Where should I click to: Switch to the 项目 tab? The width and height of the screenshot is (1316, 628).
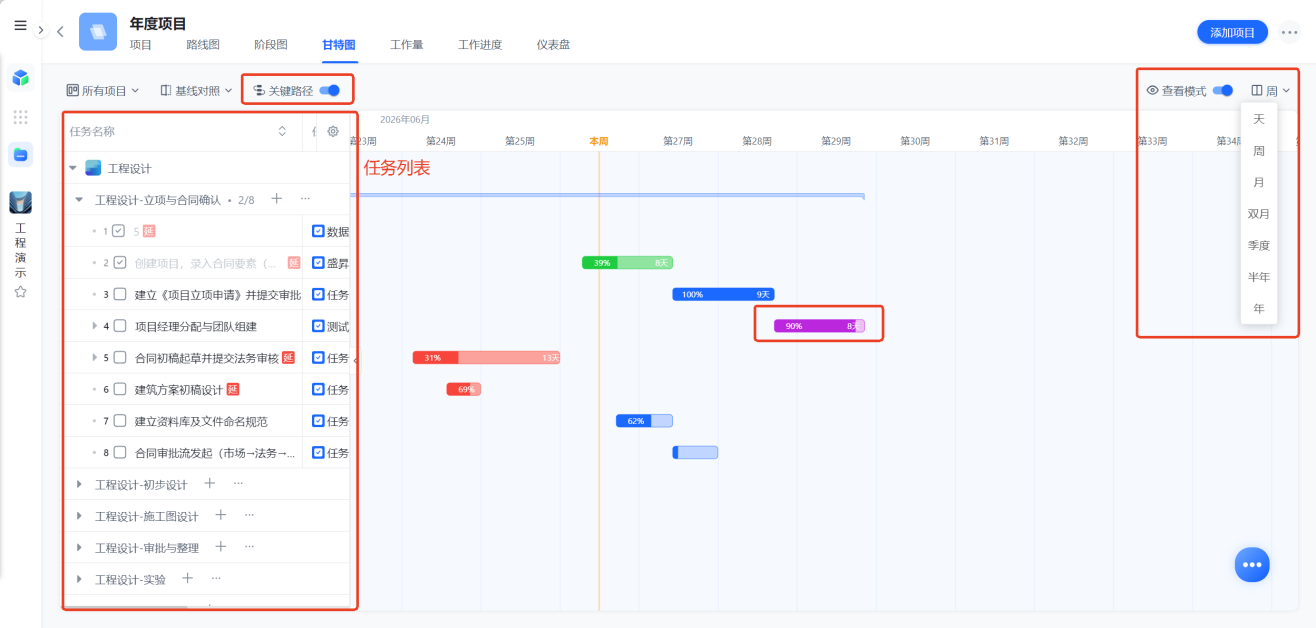click(141, 45)
